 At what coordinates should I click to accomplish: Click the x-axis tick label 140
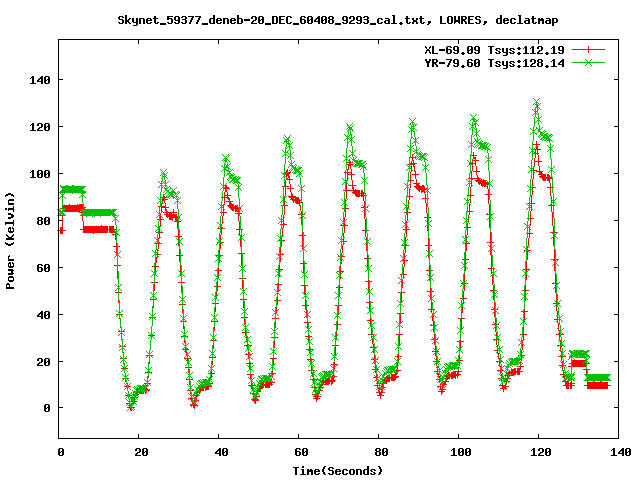coord(621,452)
